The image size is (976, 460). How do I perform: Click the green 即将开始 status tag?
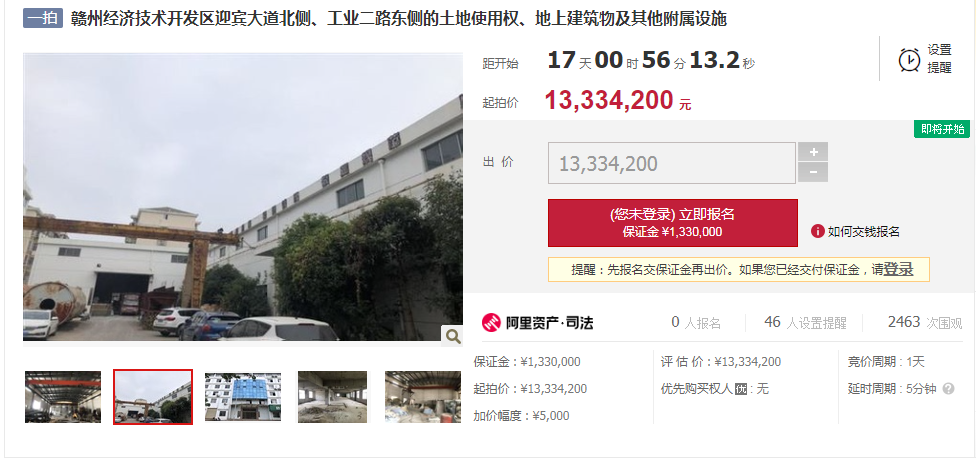[942, 129]
